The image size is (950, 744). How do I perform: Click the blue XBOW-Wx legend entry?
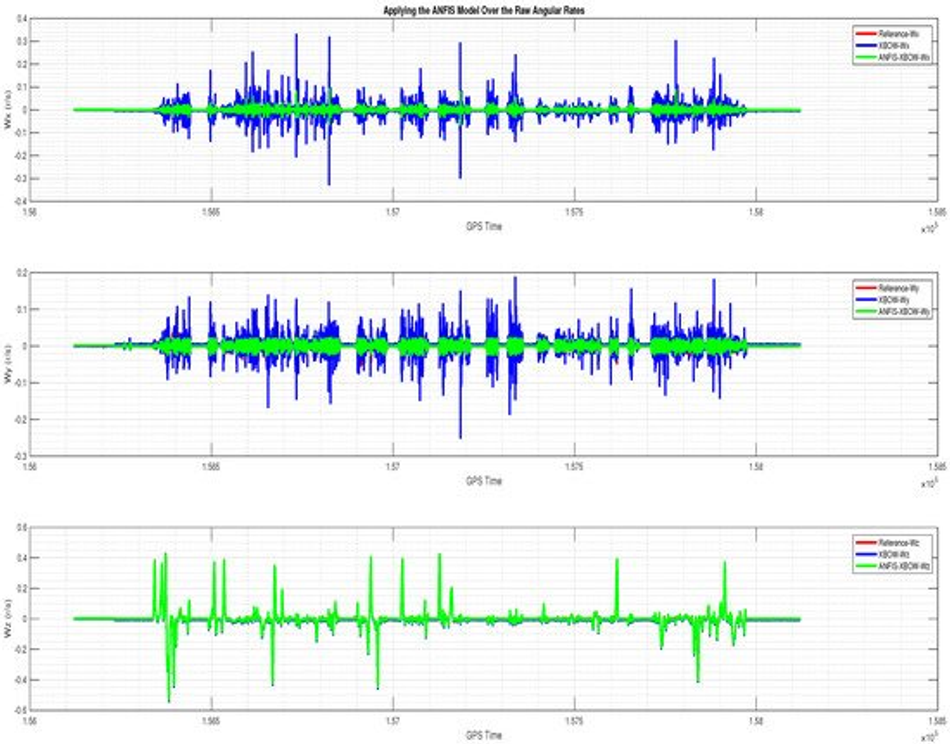click(x=891, y=45)
